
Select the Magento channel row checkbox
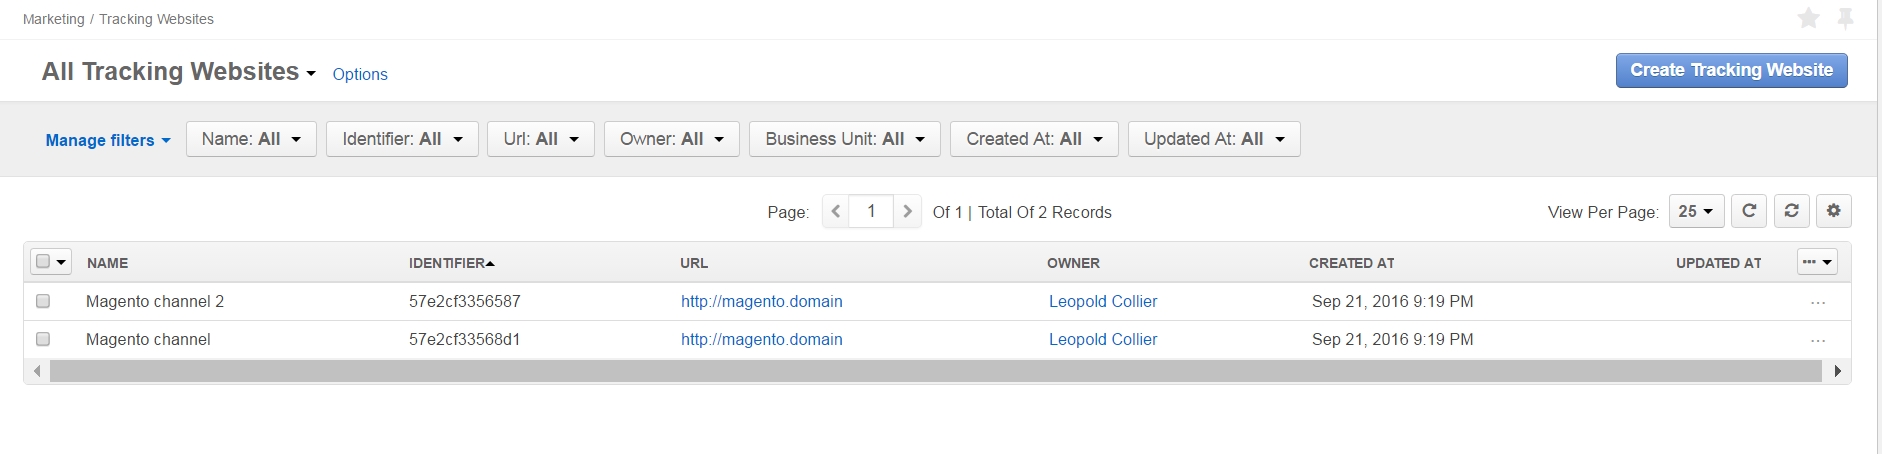tap(43, 339)
